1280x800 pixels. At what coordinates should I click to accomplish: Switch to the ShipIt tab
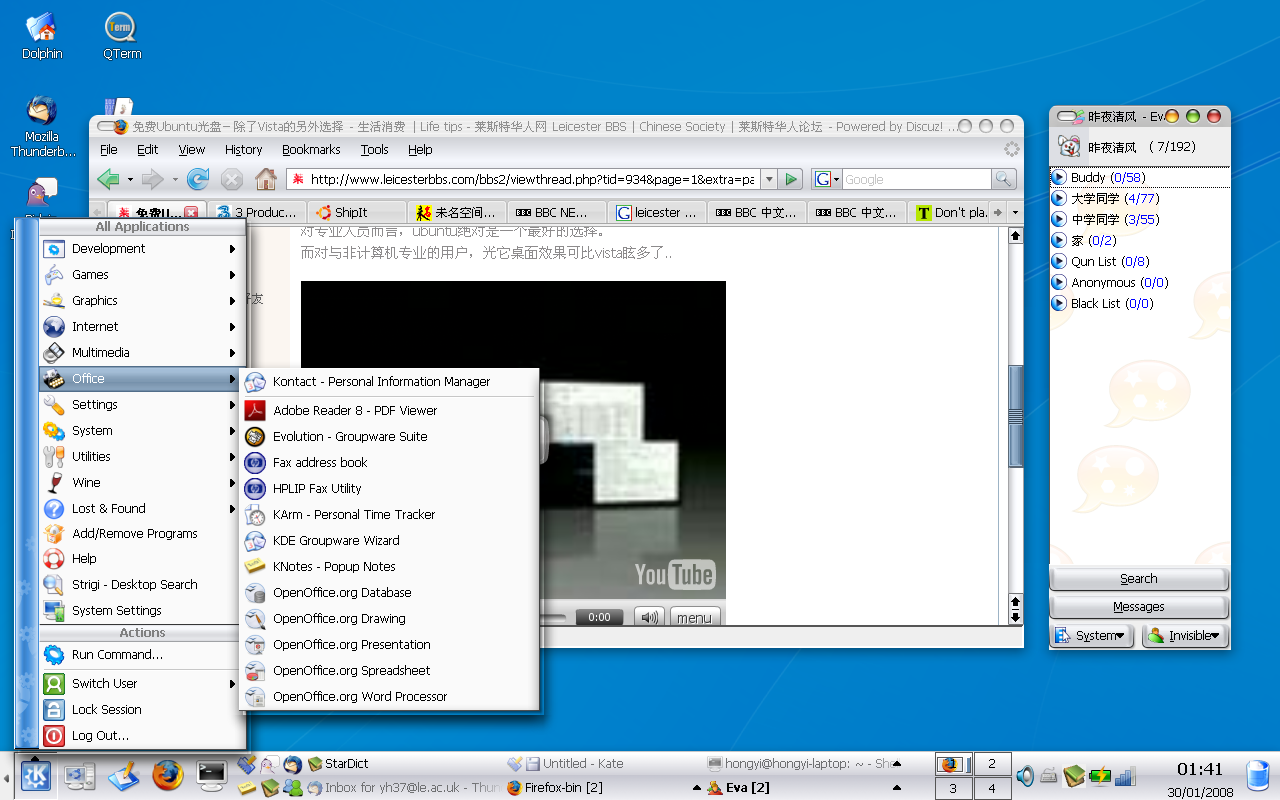point(356,212)
